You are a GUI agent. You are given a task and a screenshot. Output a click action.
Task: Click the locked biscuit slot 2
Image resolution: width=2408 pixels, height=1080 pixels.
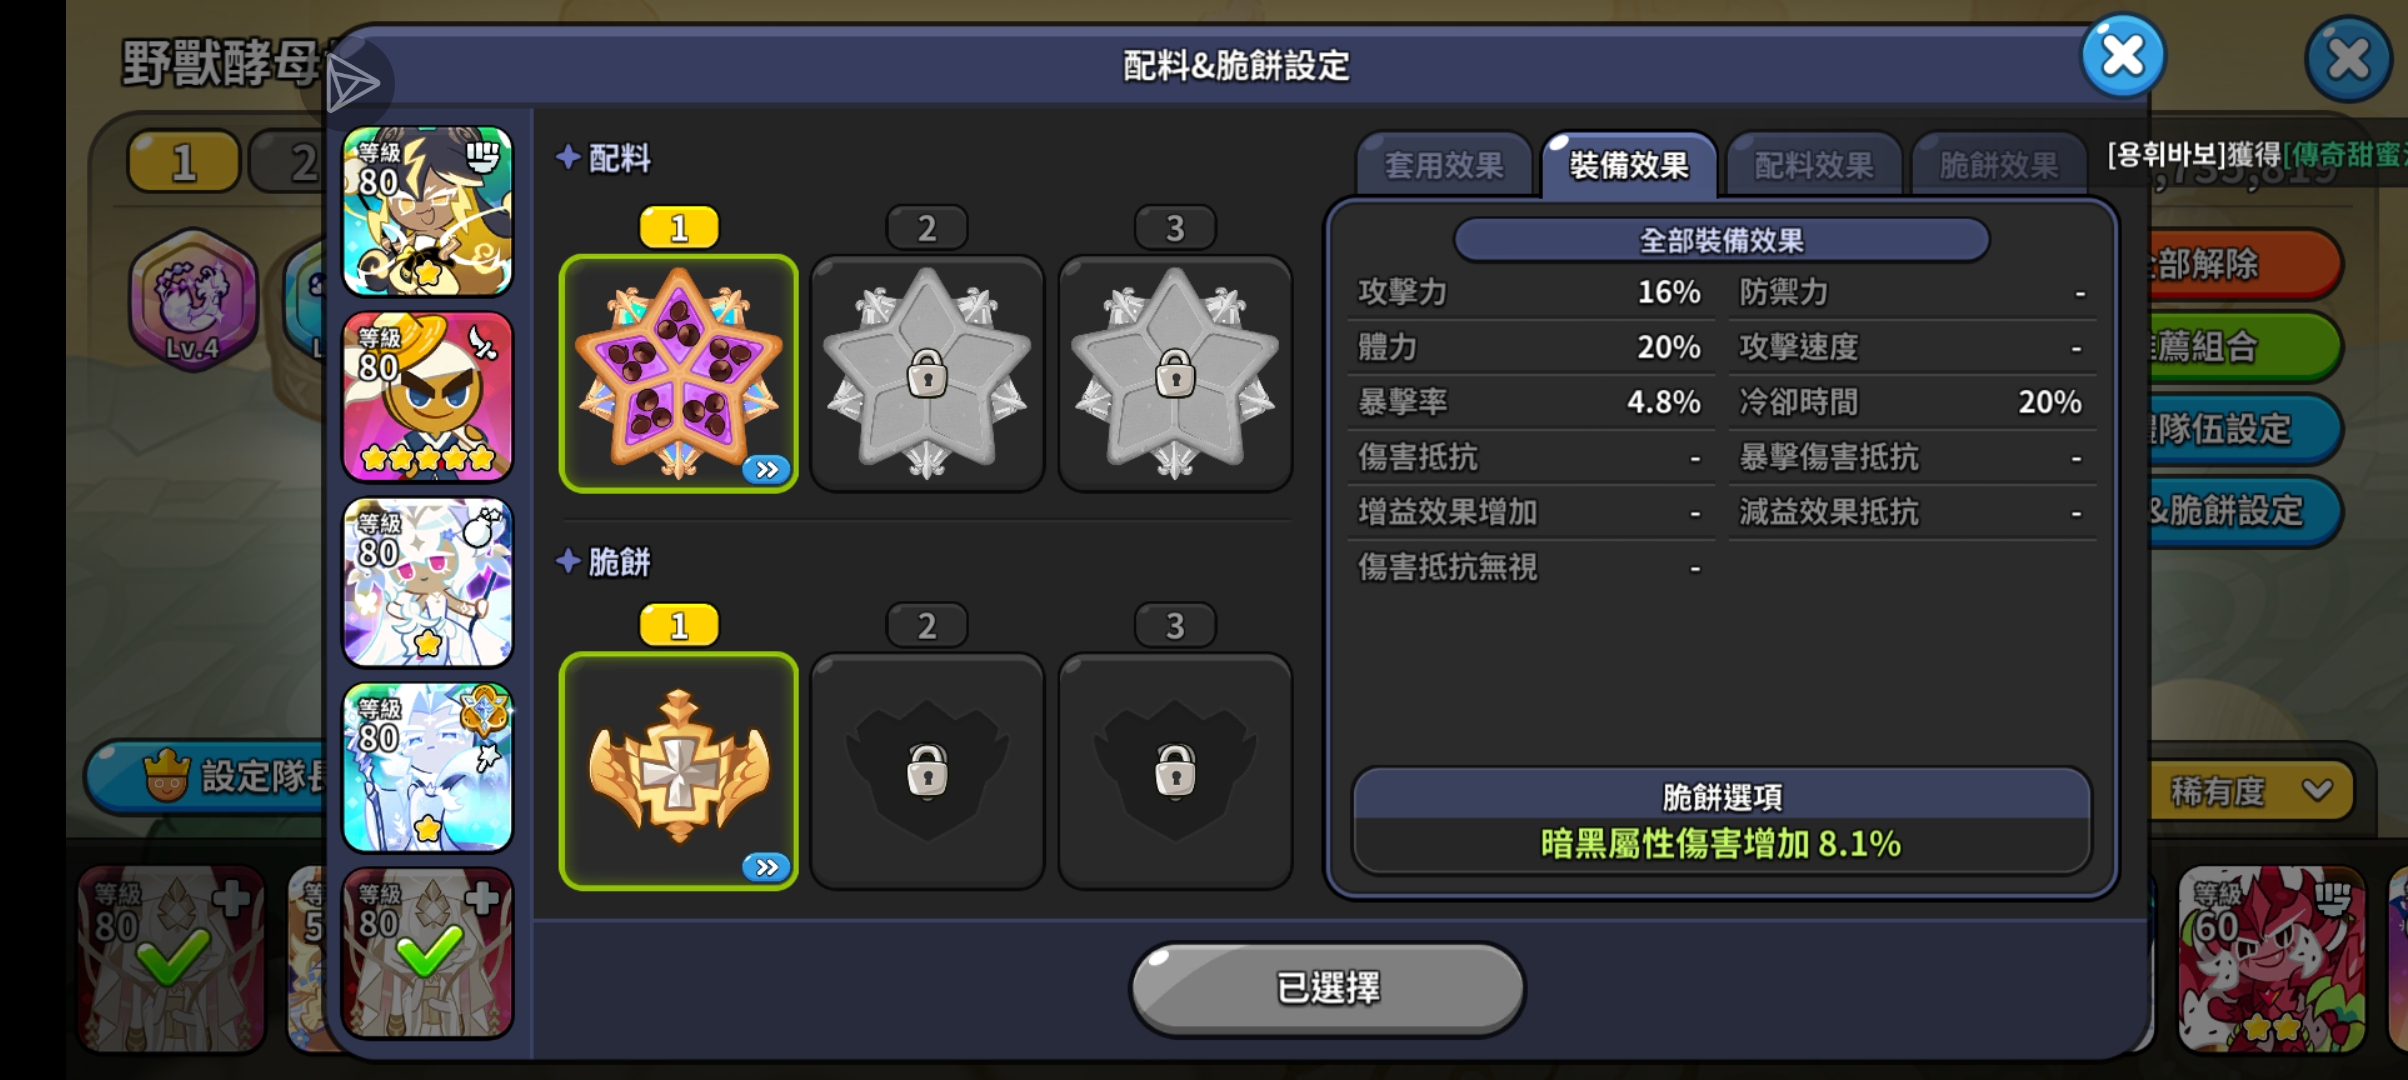point(927,771)
